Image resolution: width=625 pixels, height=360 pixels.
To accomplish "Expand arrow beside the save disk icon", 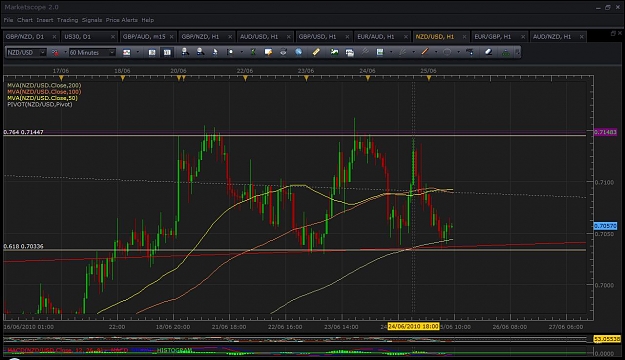I will [x=391, y=52].
